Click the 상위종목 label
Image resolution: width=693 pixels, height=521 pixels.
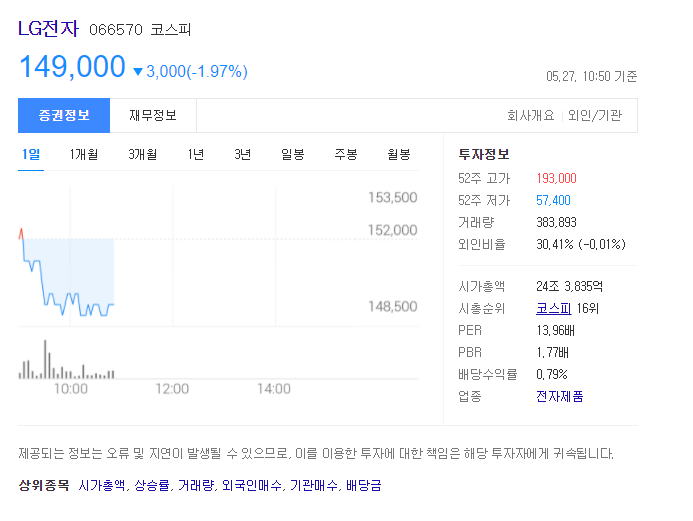coord(44,485)
